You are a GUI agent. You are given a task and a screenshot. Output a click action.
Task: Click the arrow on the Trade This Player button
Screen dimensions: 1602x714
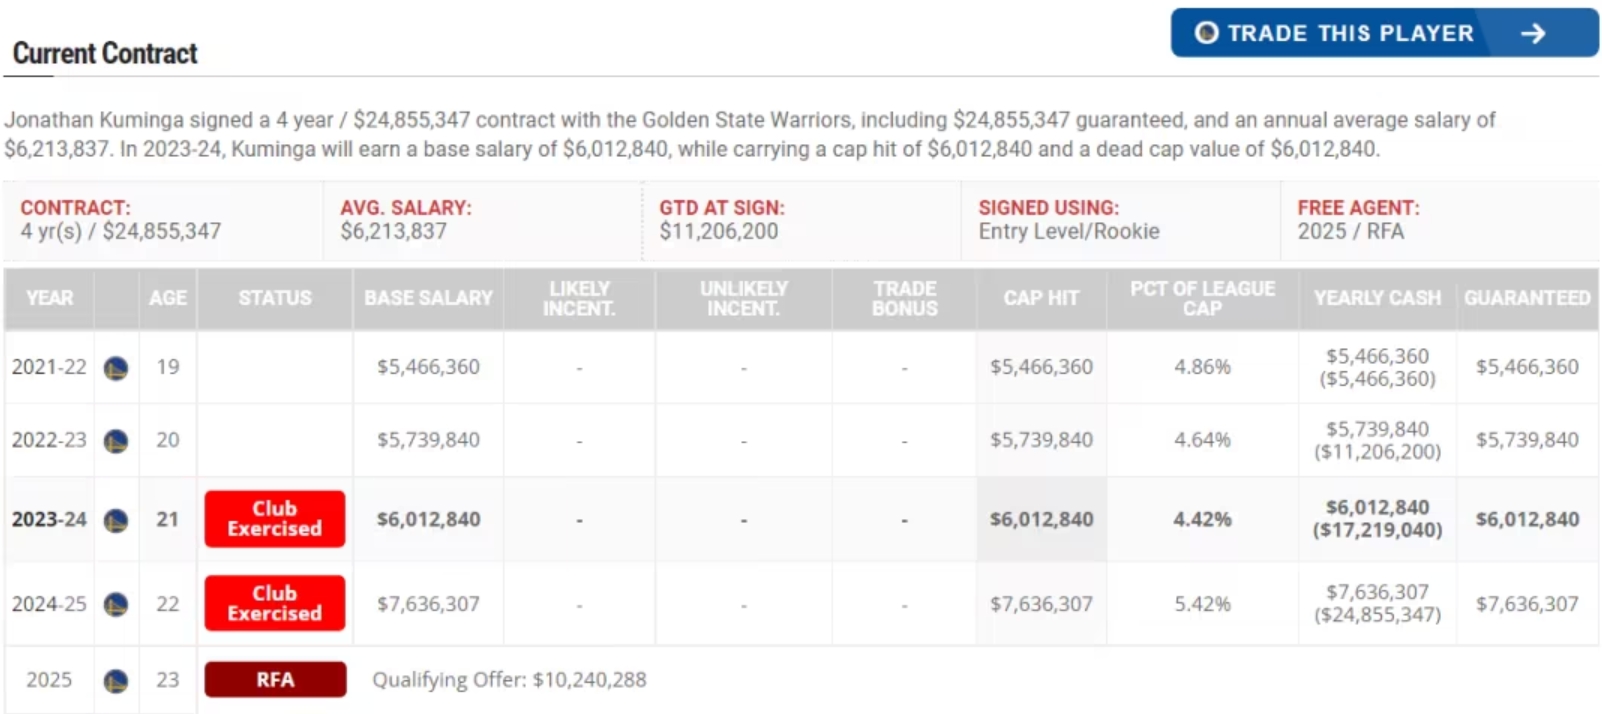coord(1532,33)
